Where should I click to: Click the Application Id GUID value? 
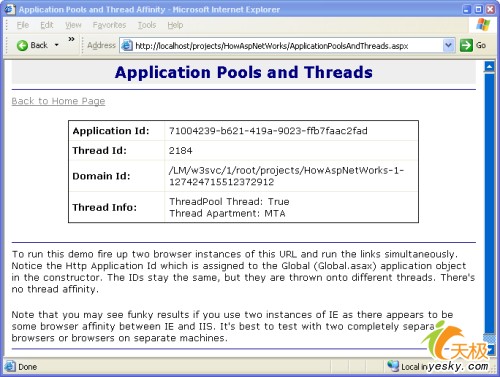[x=268, y=131]
